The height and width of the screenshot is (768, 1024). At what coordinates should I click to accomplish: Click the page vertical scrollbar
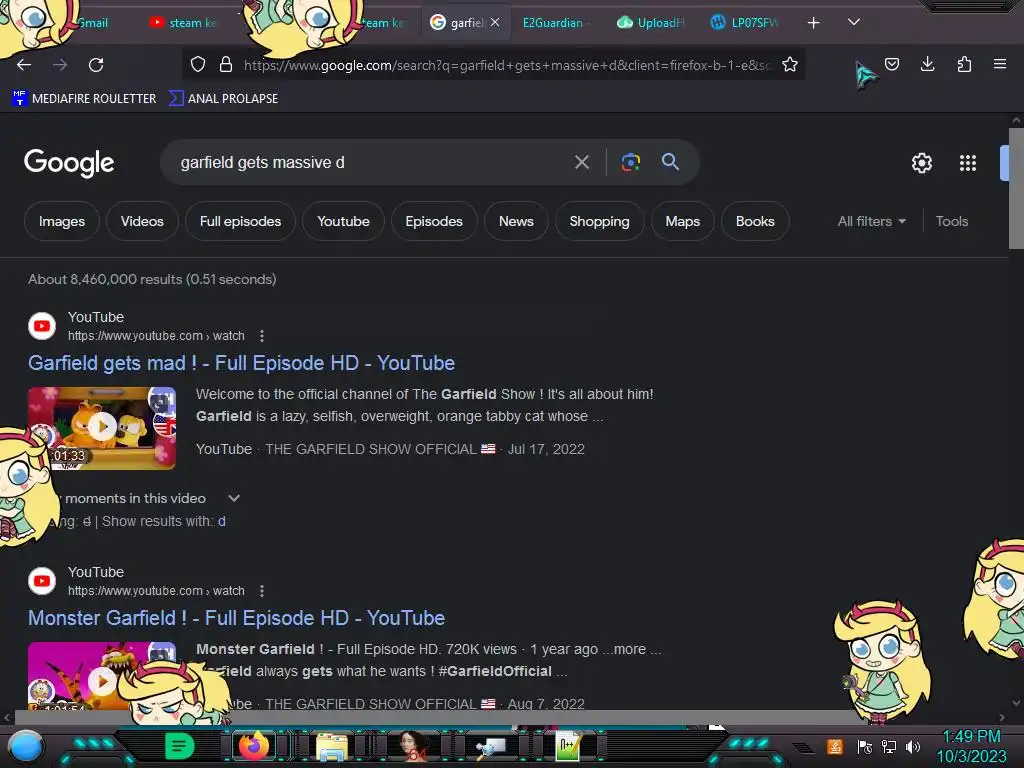(1016, 189)
